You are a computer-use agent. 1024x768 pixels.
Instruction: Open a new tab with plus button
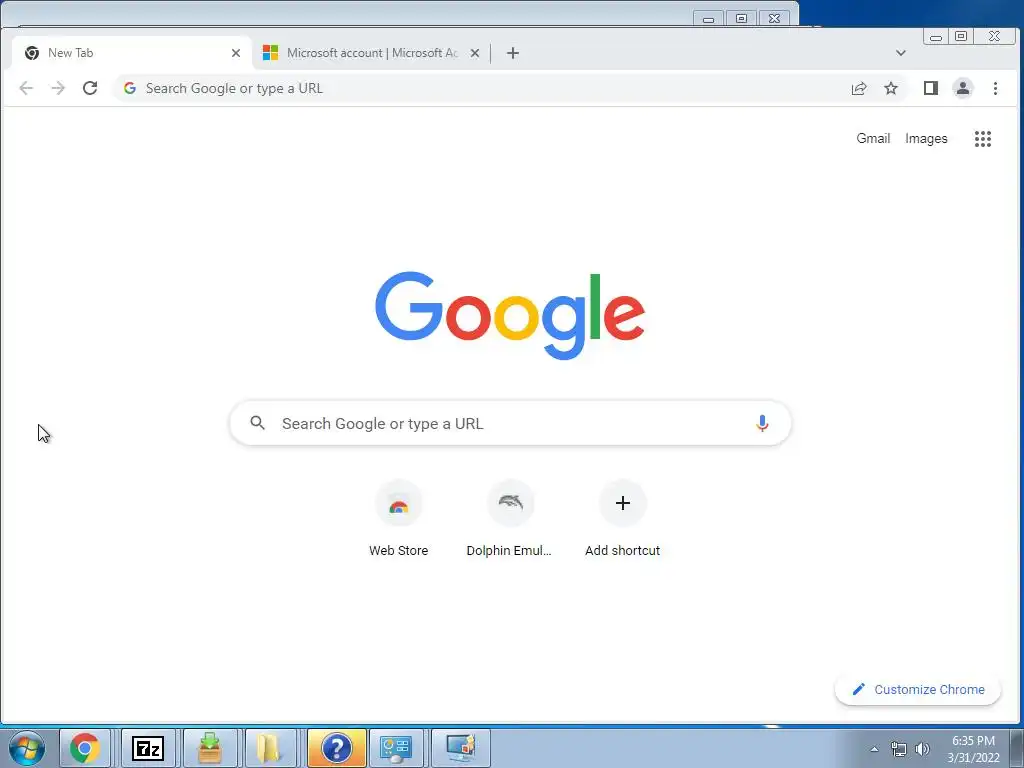click(x=513, y=53)
